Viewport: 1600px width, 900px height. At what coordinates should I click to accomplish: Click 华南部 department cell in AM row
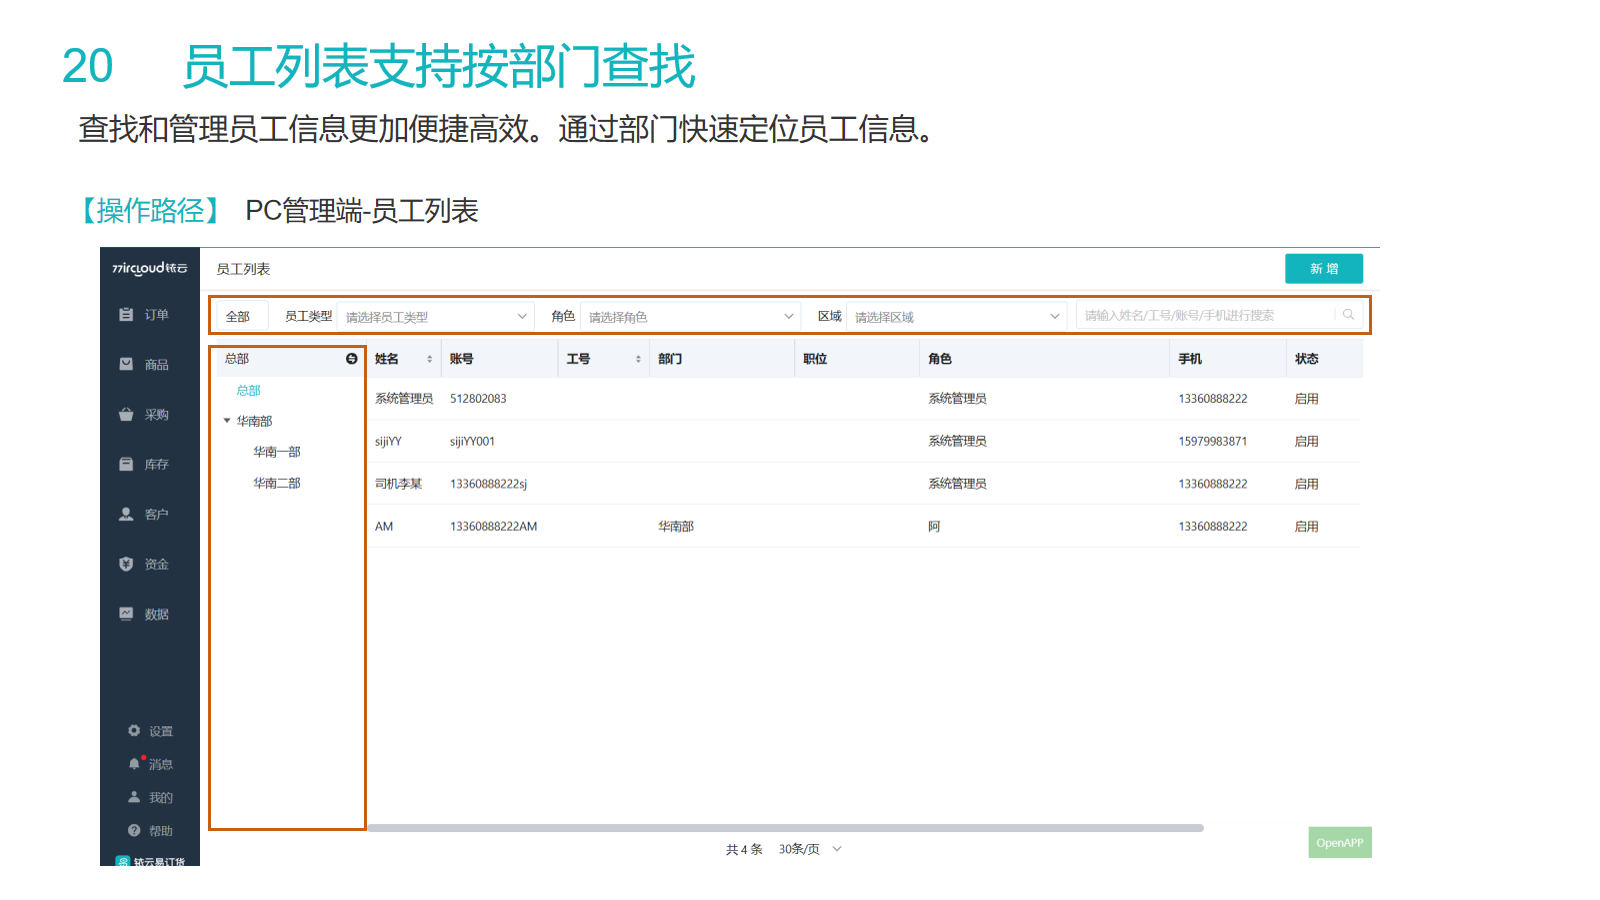coord(676,526)
